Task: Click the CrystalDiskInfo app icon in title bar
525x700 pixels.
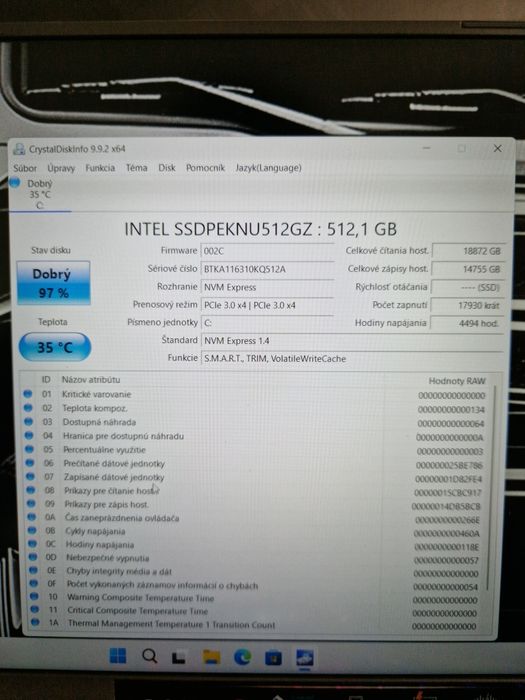Action: [19, 149]
